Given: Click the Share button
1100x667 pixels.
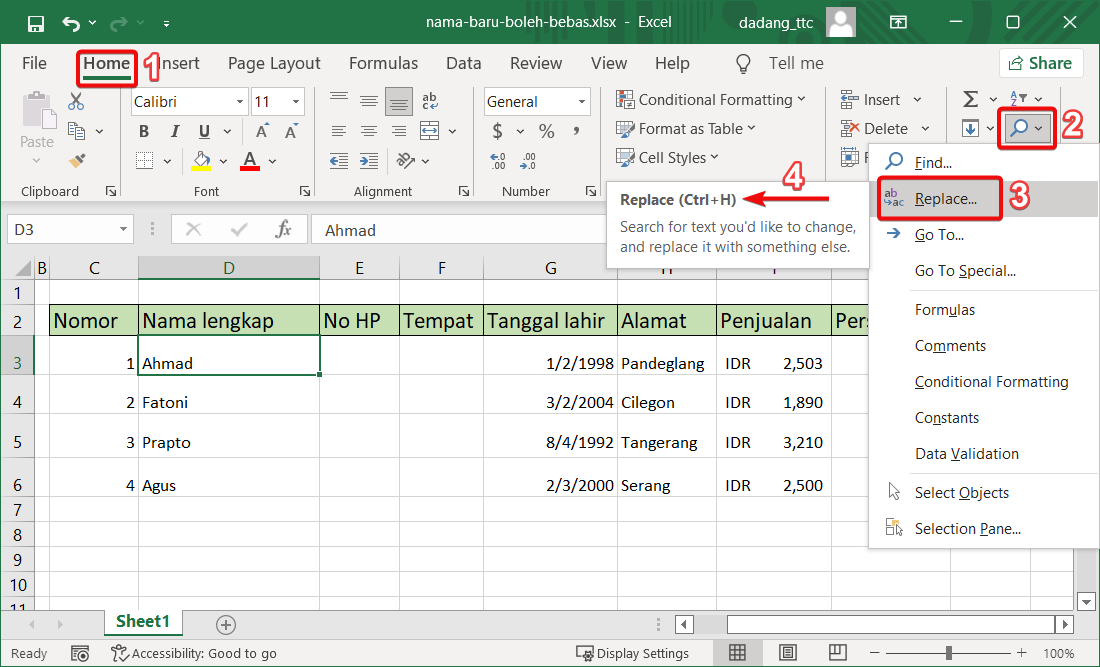Looking at the screenshot, I should (x=1041, y=62).
